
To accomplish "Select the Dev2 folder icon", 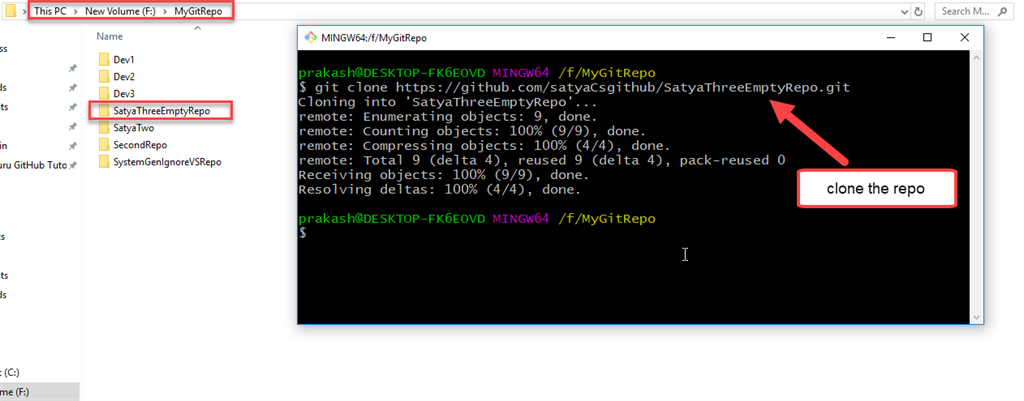I will 104,76.
